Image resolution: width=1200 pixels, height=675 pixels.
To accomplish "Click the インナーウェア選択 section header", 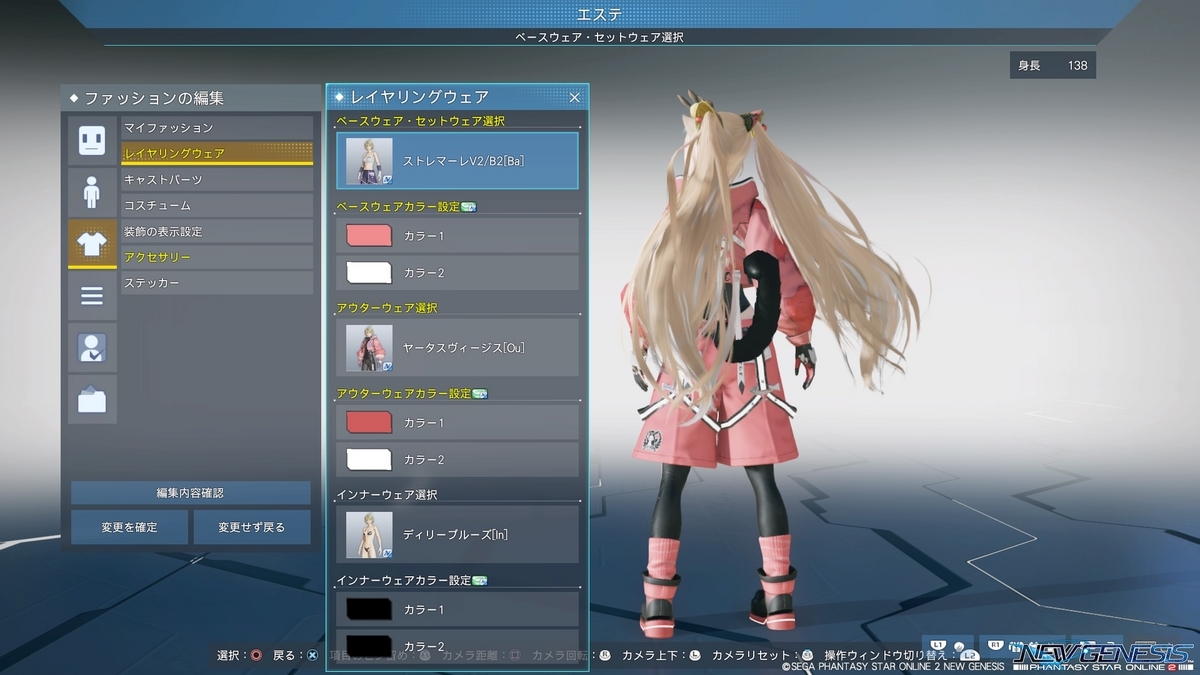I will [387, 495].
